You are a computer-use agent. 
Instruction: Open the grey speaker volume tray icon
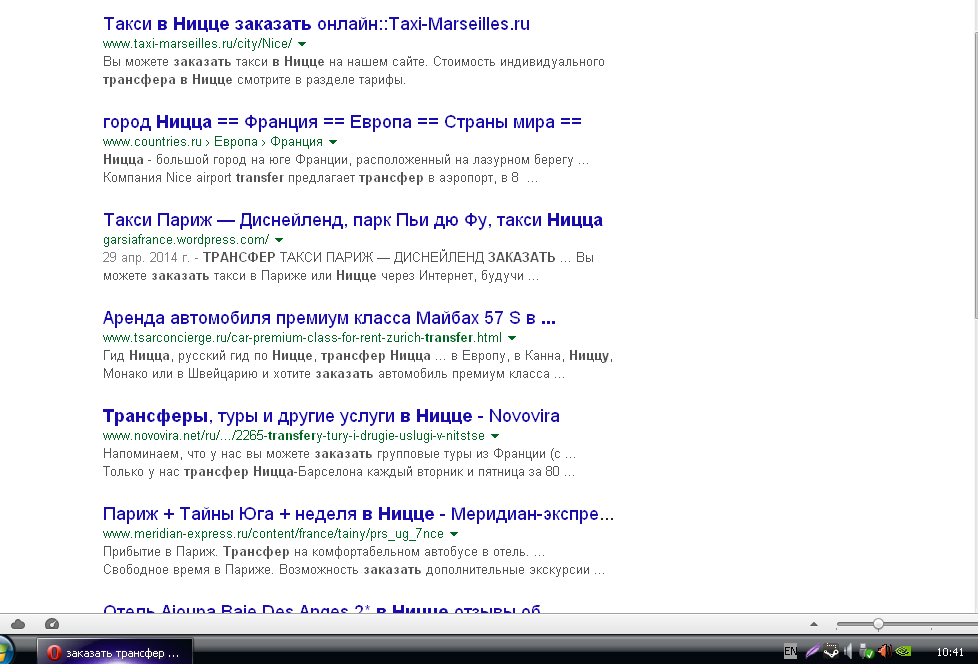[848, 652]
